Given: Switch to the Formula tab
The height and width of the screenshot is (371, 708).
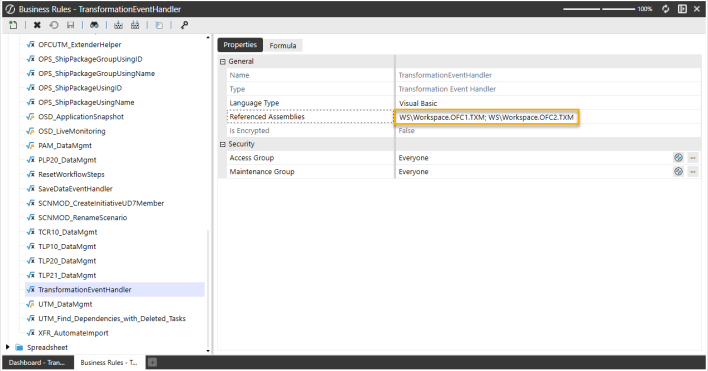Looking at the screenshot, I should 283,46.
